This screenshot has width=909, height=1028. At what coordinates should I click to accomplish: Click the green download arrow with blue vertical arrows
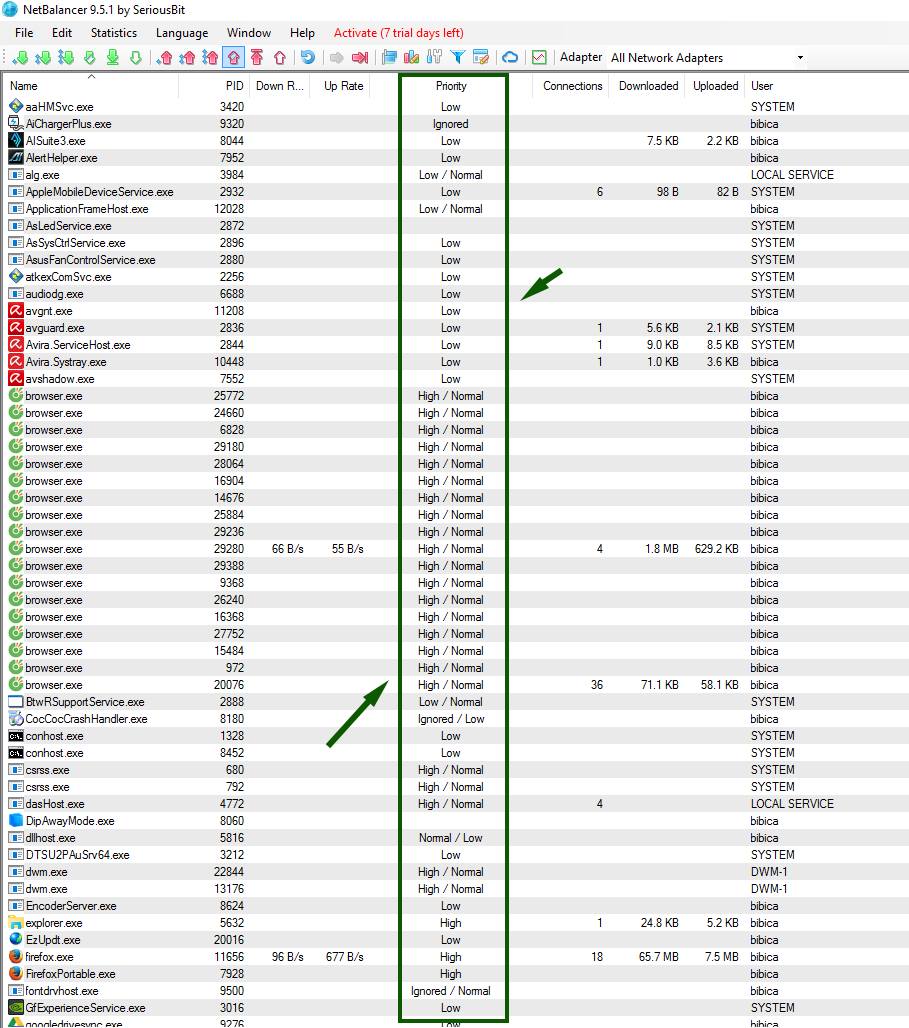point(66,58)
